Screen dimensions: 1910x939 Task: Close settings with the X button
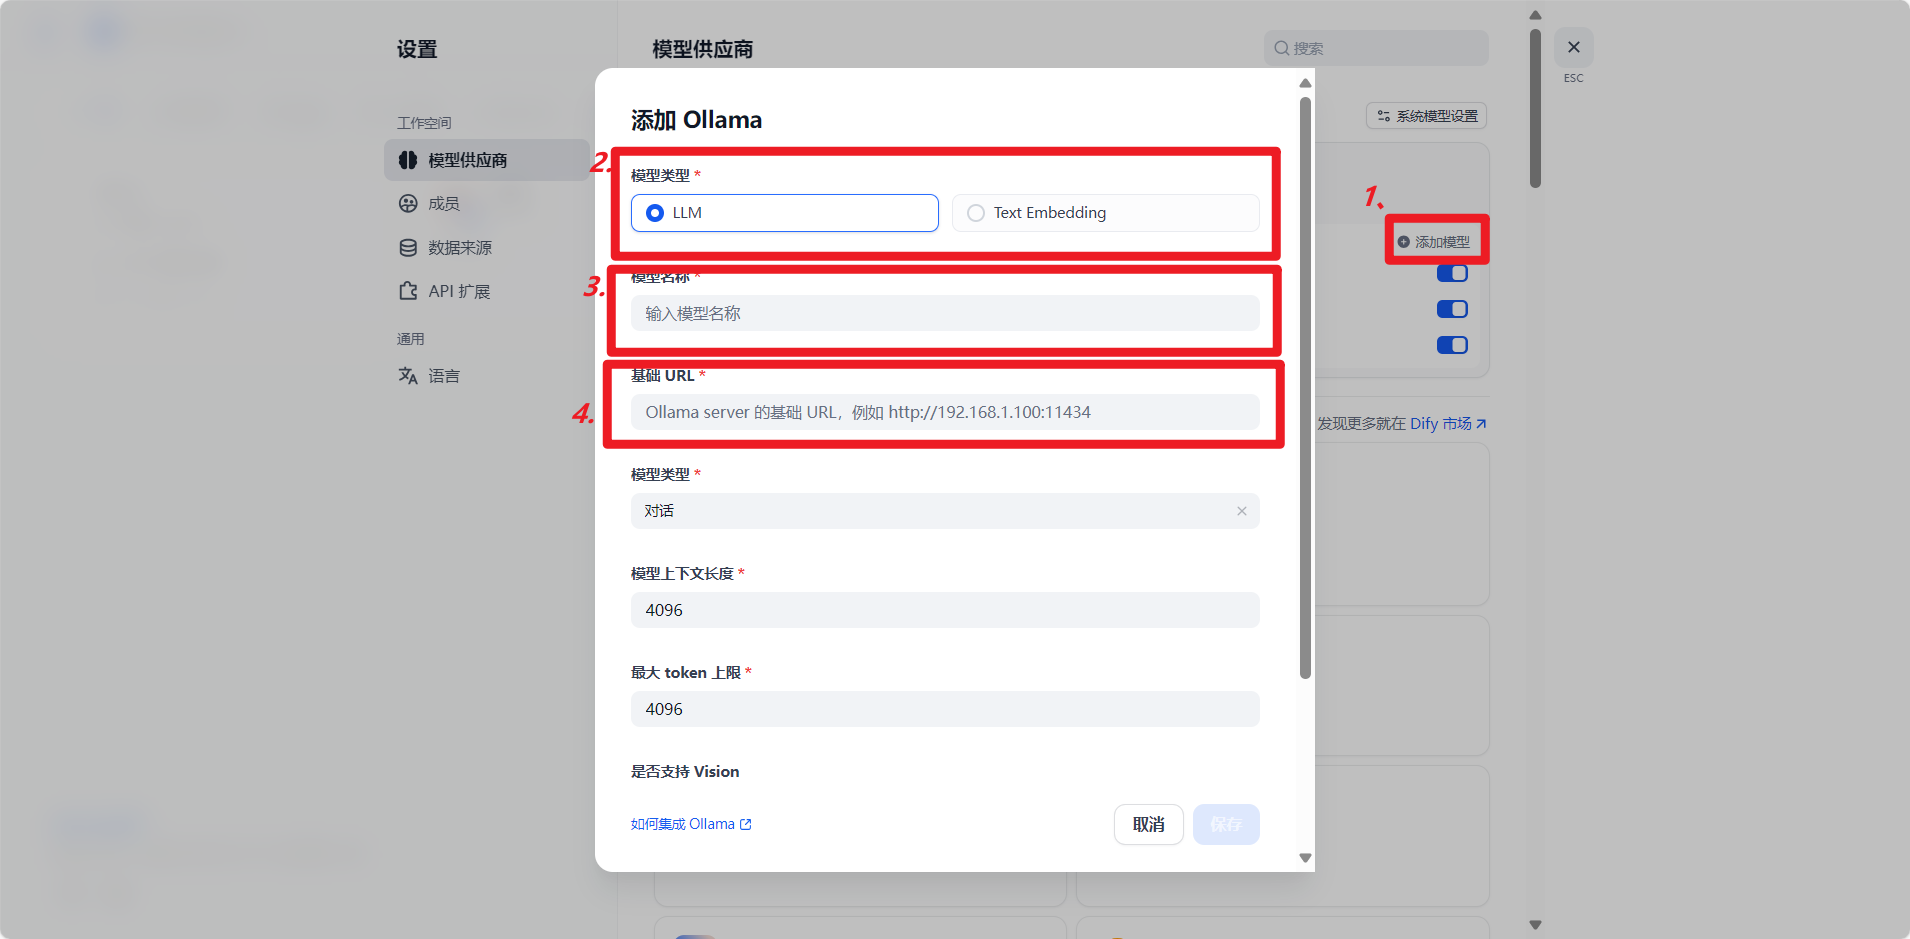click(x=1573, y=47)
